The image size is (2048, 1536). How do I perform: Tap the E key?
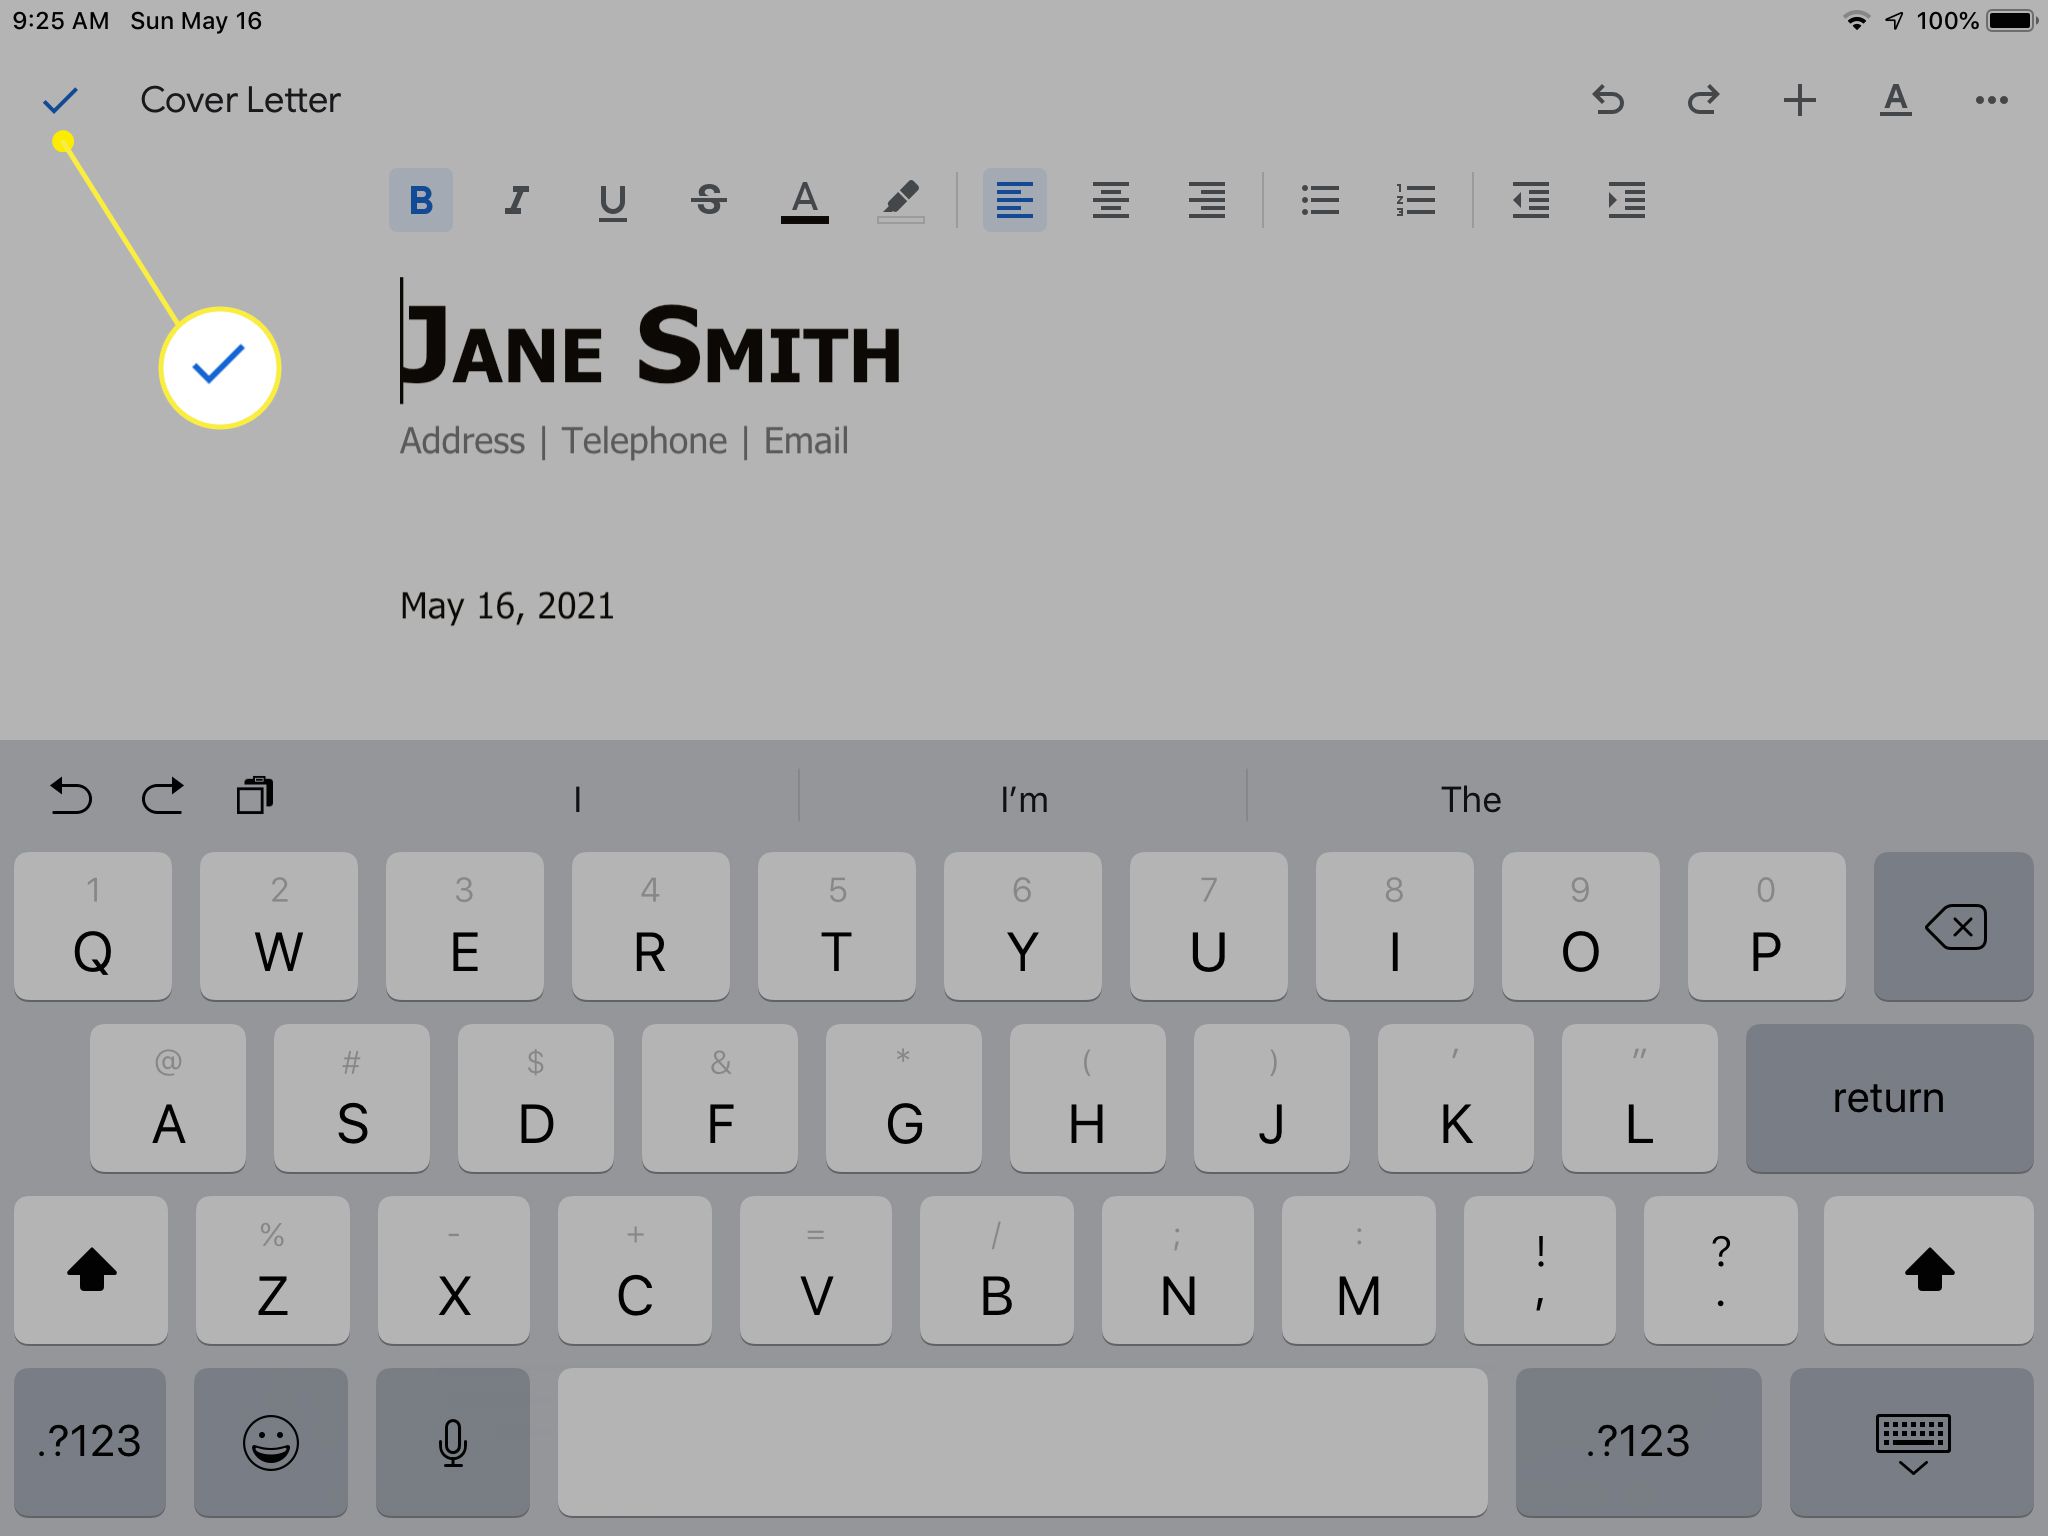tap(465, 926)
